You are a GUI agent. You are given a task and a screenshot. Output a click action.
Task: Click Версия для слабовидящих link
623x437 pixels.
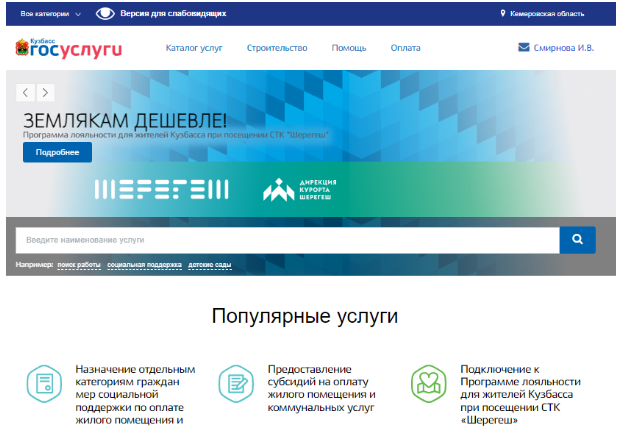click(173, 14)
